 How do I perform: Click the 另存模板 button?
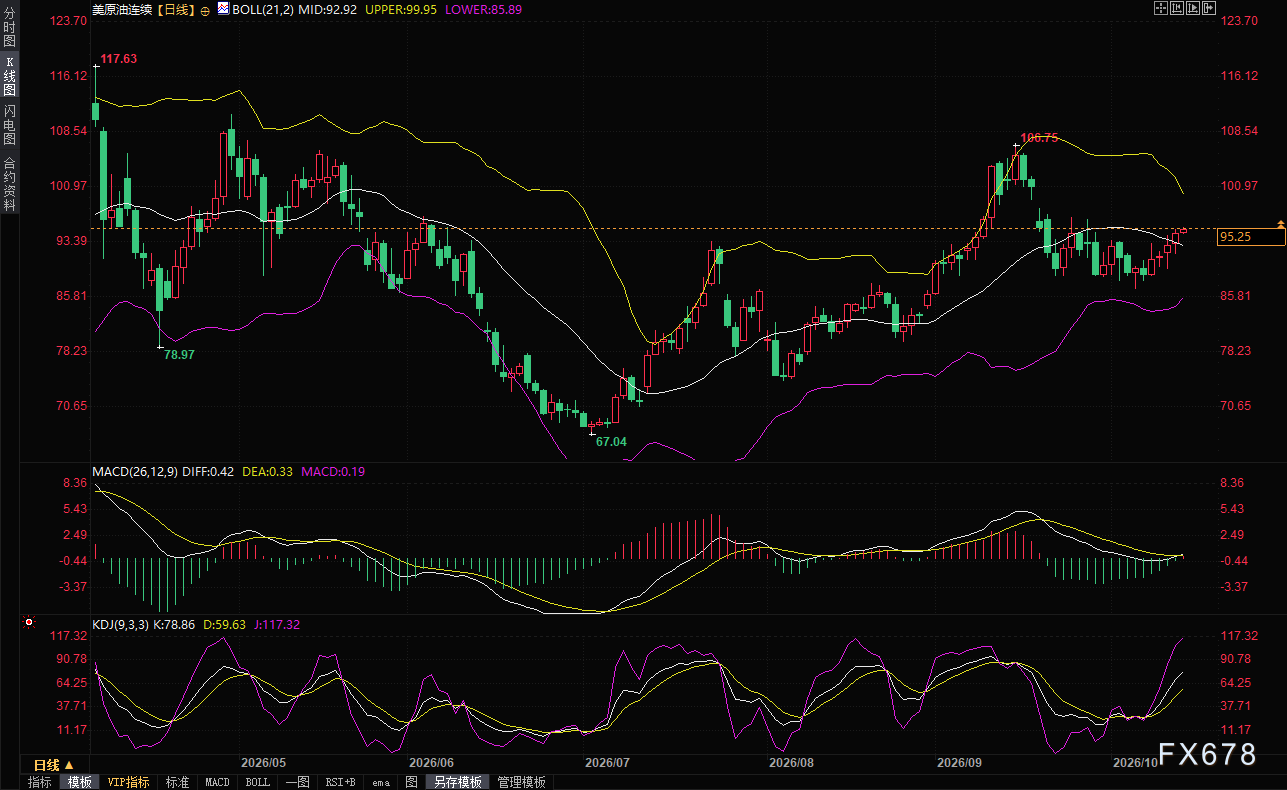458,782
